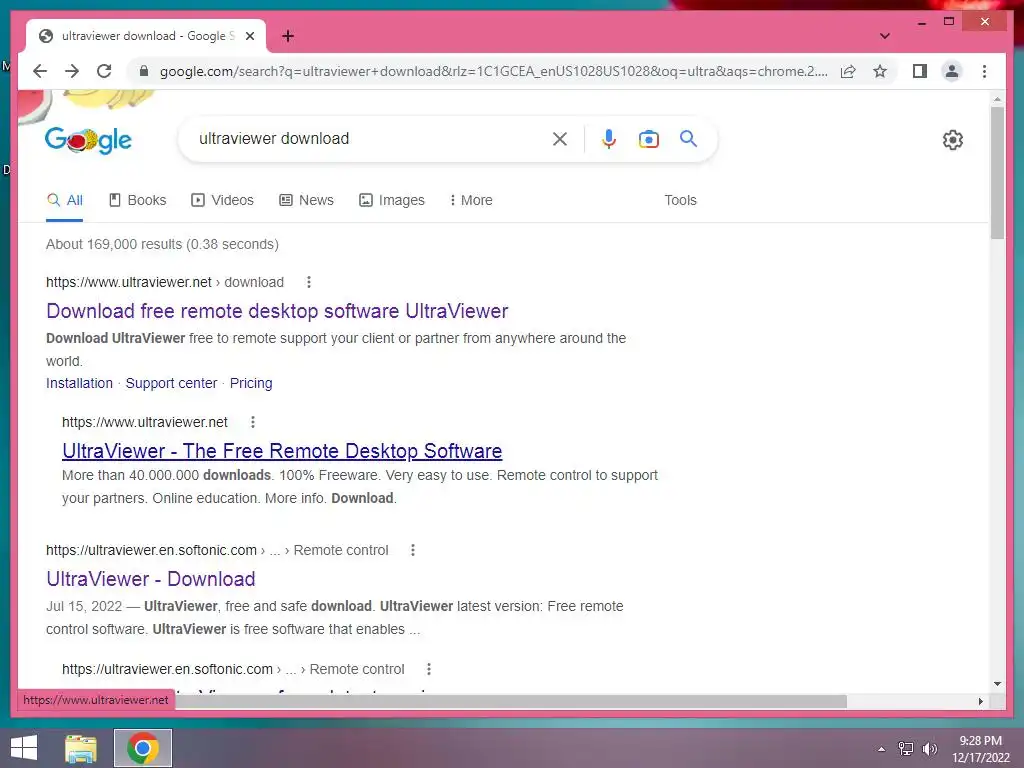This screenshot has width=1024, height=768.
Task: Open options for the ultraviewer.net homepage result
Action: 253,422
